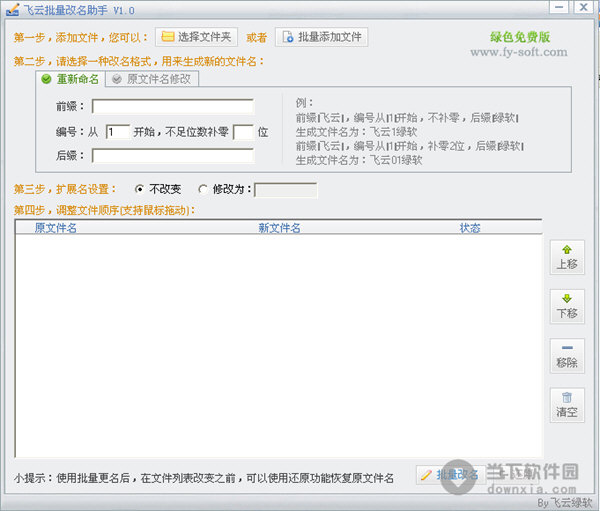Click the 批量添加文件 button
The height and width of the screenshot is (511, 600).
pyautogui.click(x=321, y=37)
